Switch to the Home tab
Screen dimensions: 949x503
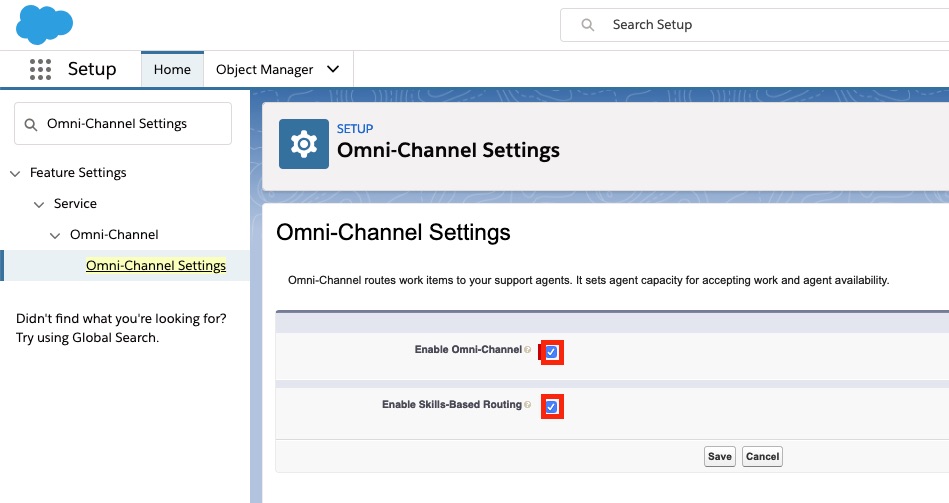tap(172, 70)
